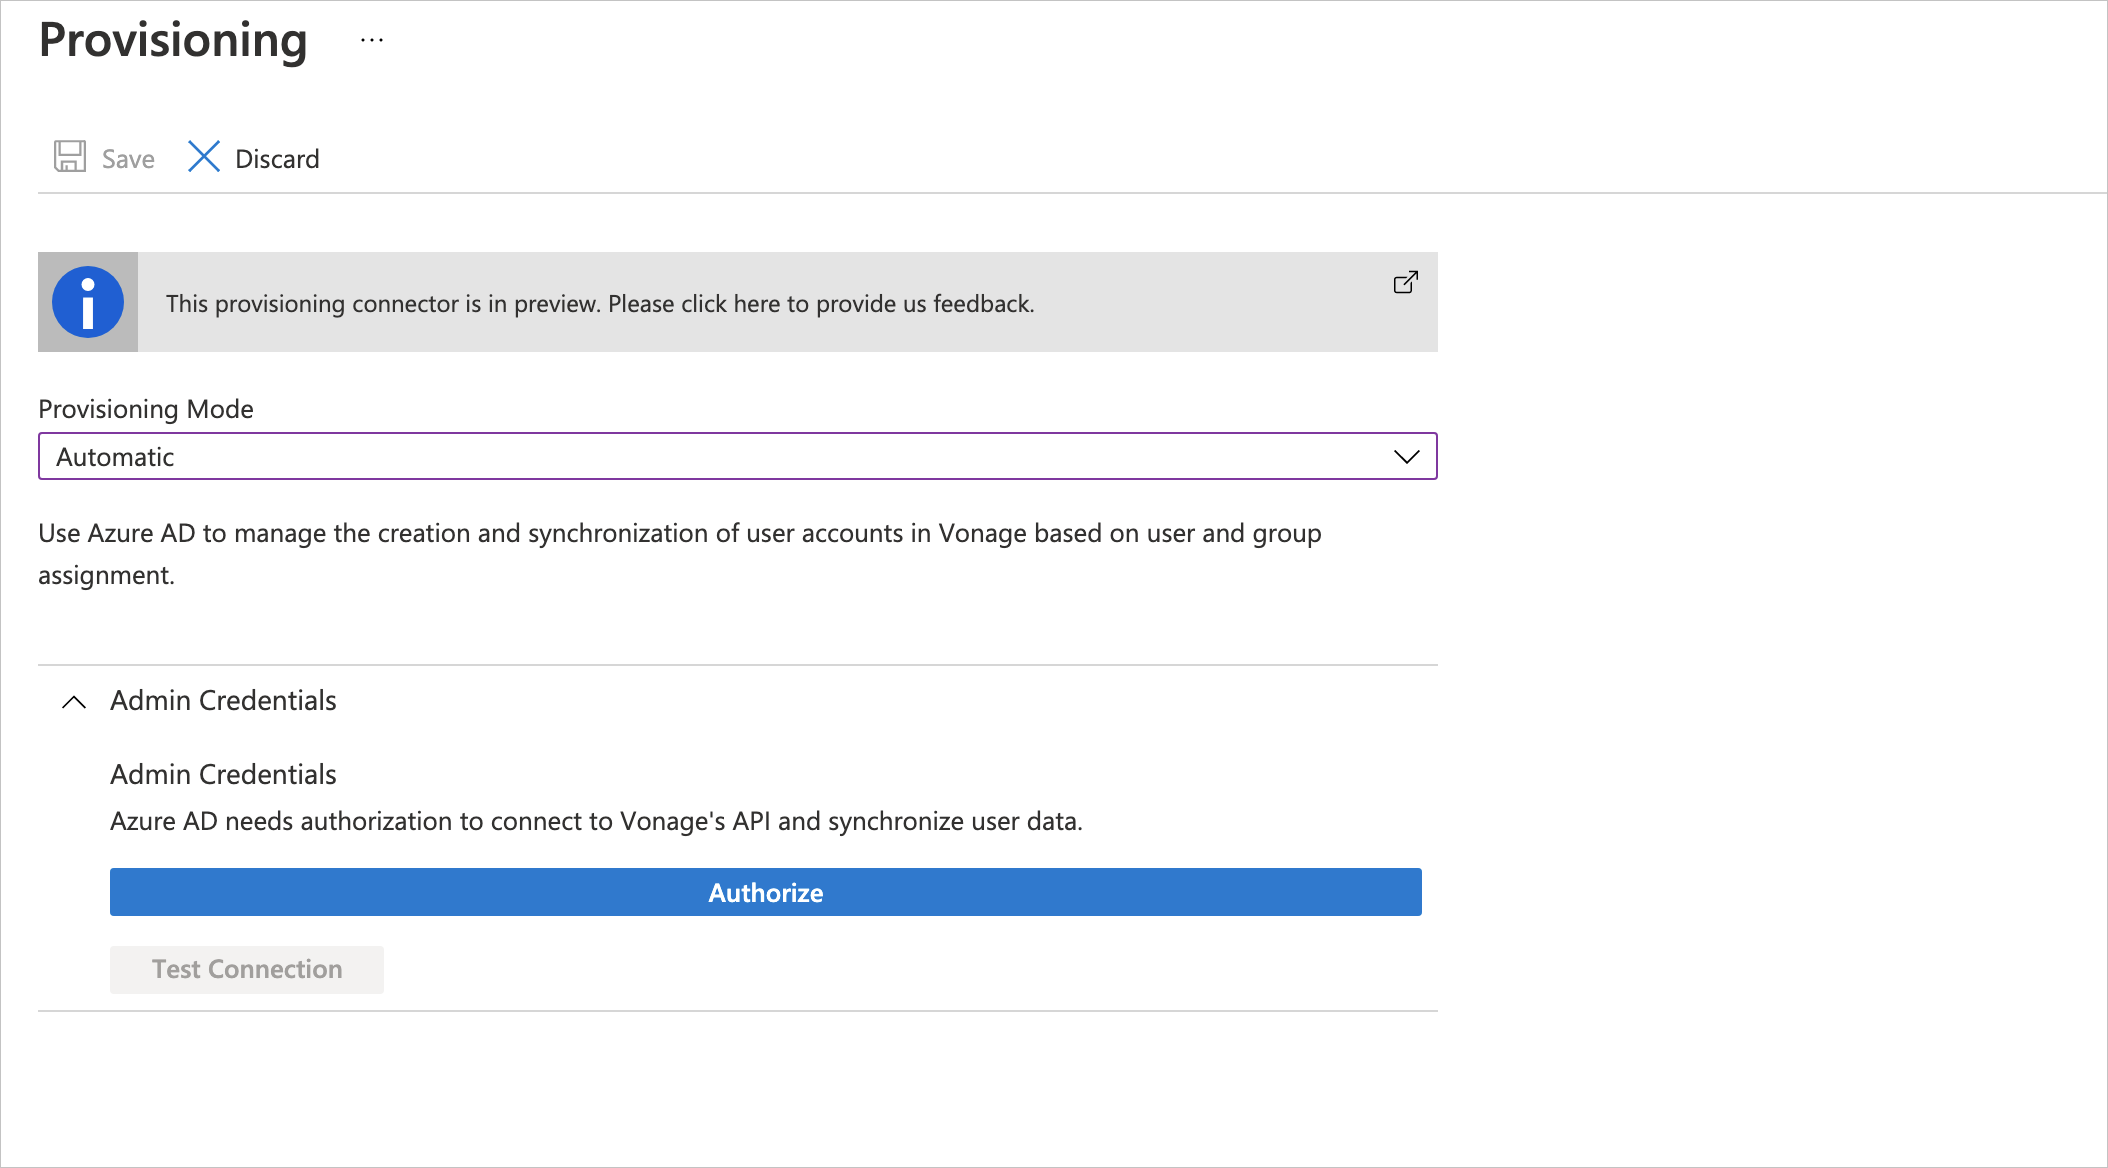Collapse the Admin Credentials section chevron
The image size is (2108, 1168).
click(74, 702)
